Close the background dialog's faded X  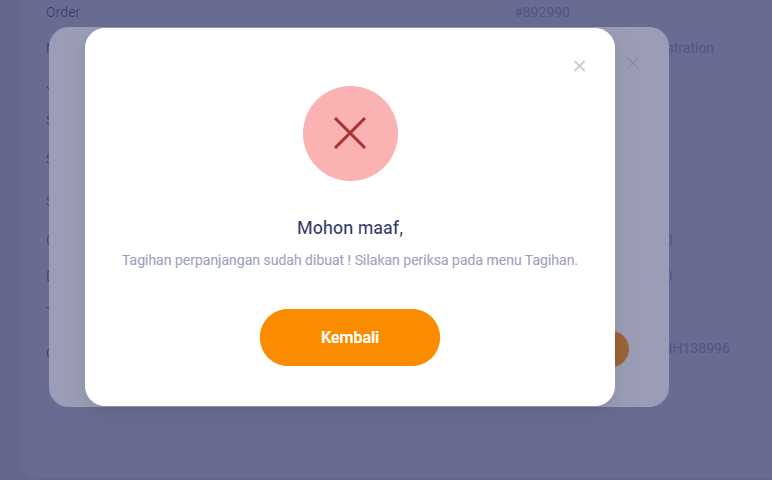633,63
